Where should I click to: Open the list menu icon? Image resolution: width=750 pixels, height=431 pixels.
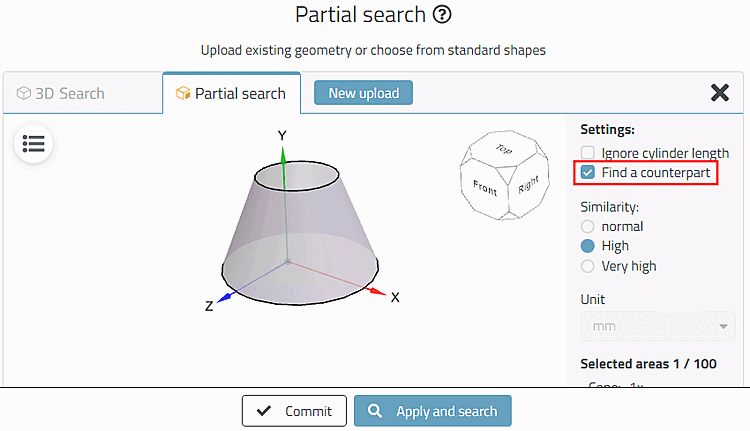[x=33, y=144]
